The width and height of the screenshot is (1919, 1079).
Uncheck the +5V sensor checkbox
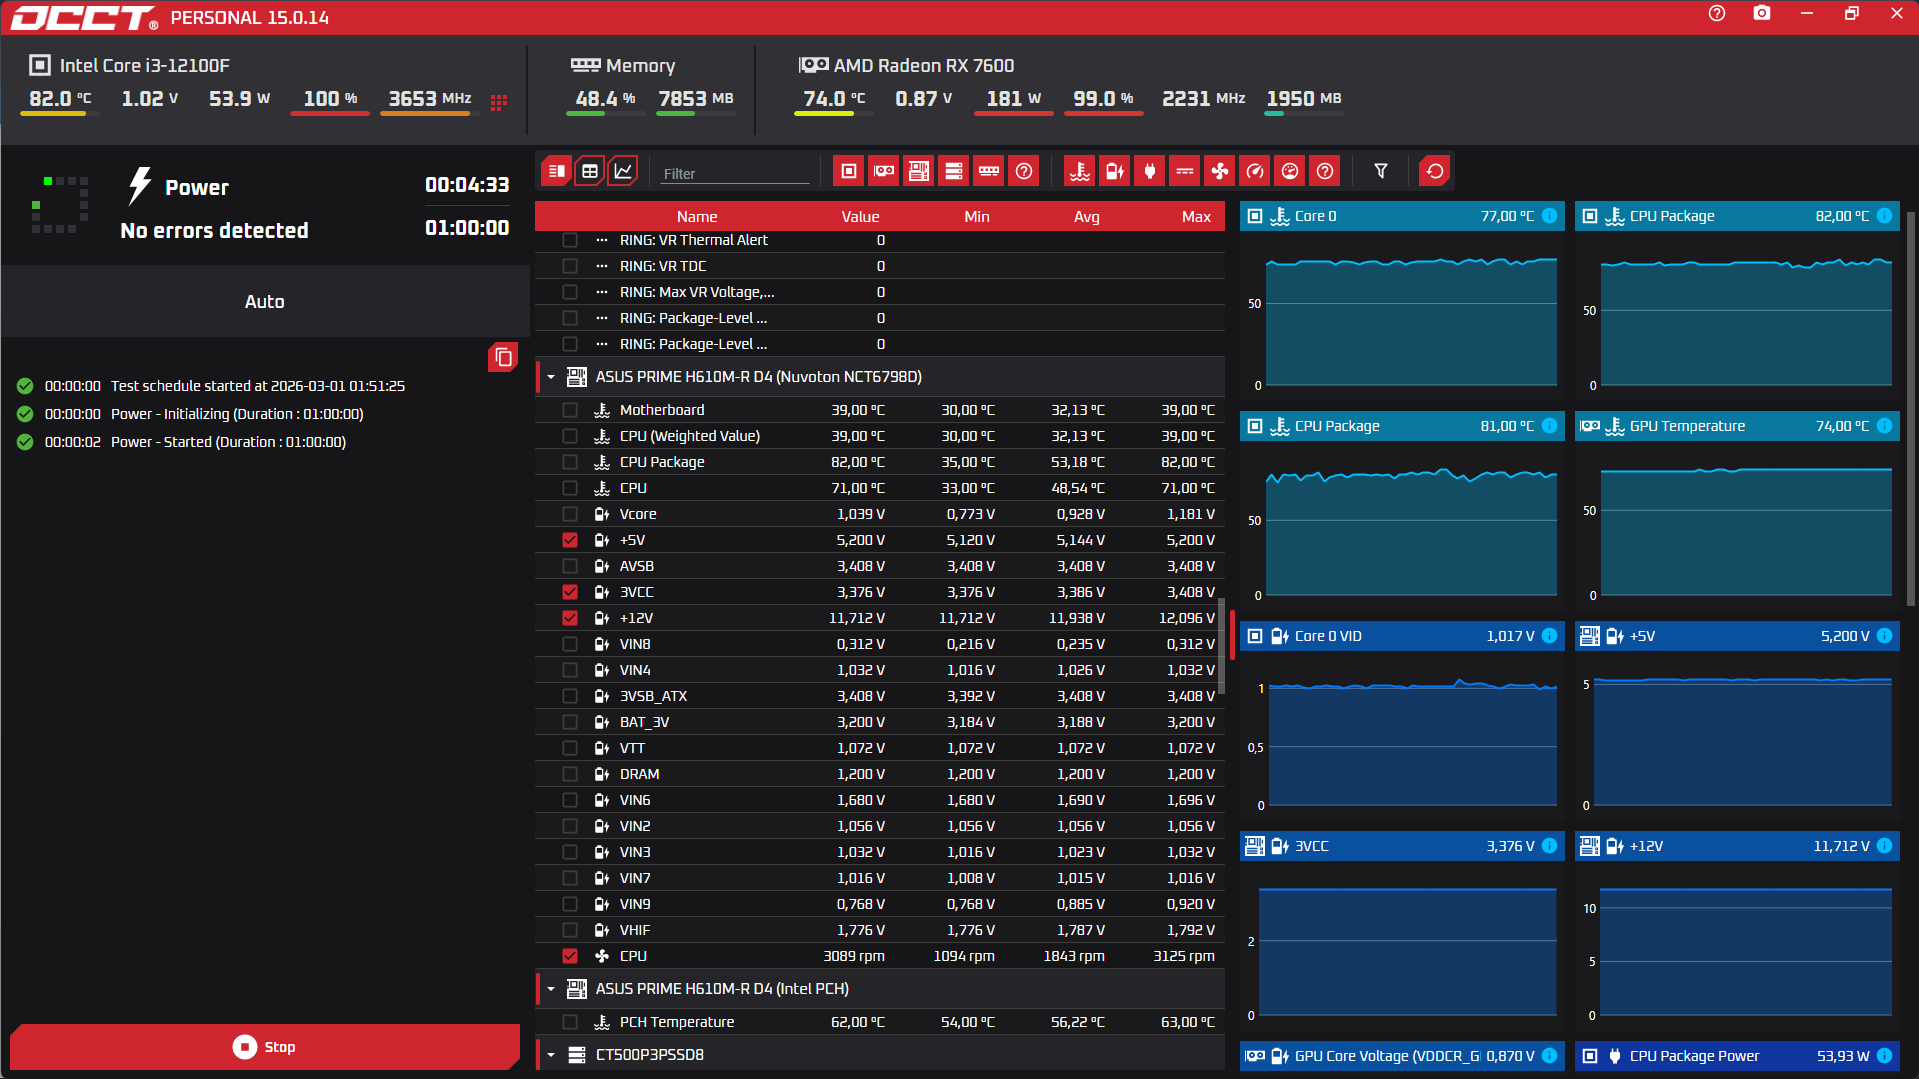point(570,540)
